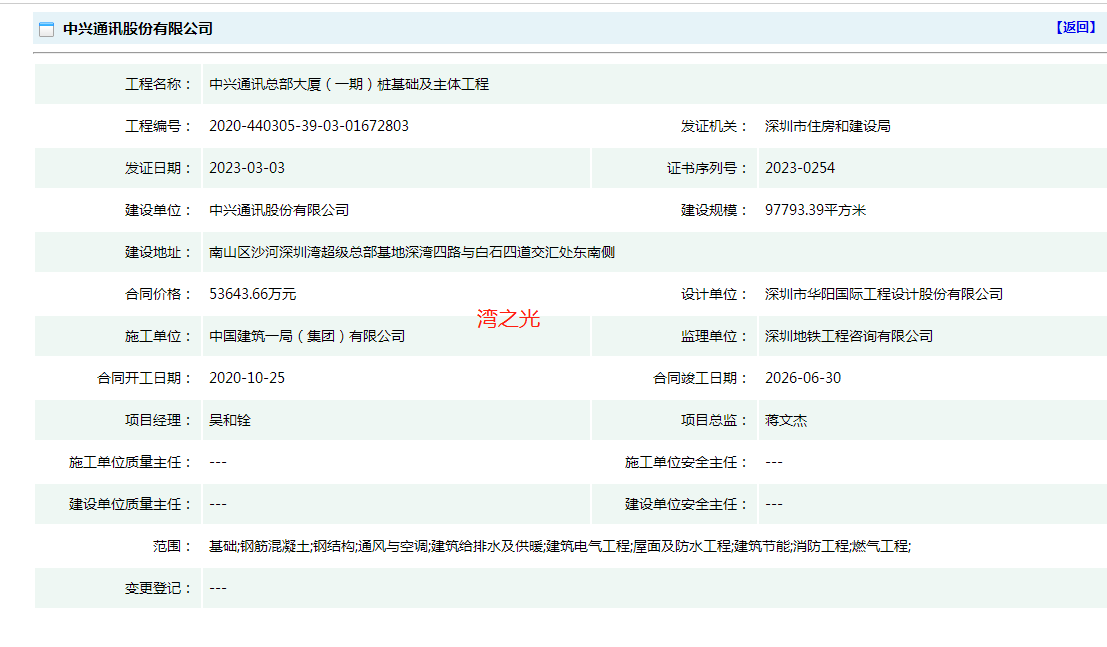
Task: Click supervisor 深圳地铁工程咨询有限公司
Action: click(848, 336)
